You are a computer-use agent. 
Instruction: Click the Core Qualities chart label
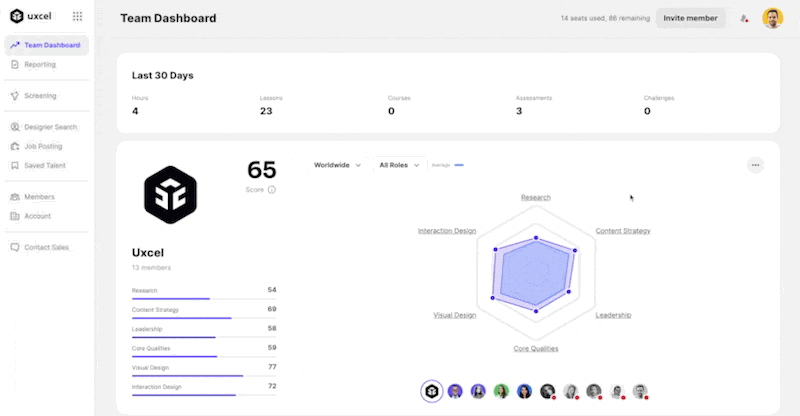pos(536,349)
